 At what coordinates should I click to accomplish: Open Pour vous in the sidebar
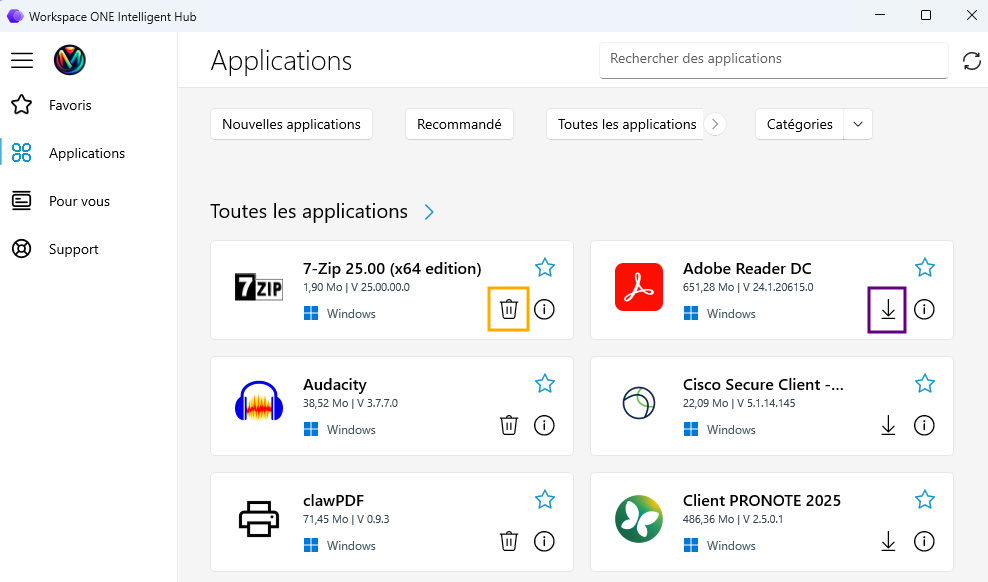(79, 201)
